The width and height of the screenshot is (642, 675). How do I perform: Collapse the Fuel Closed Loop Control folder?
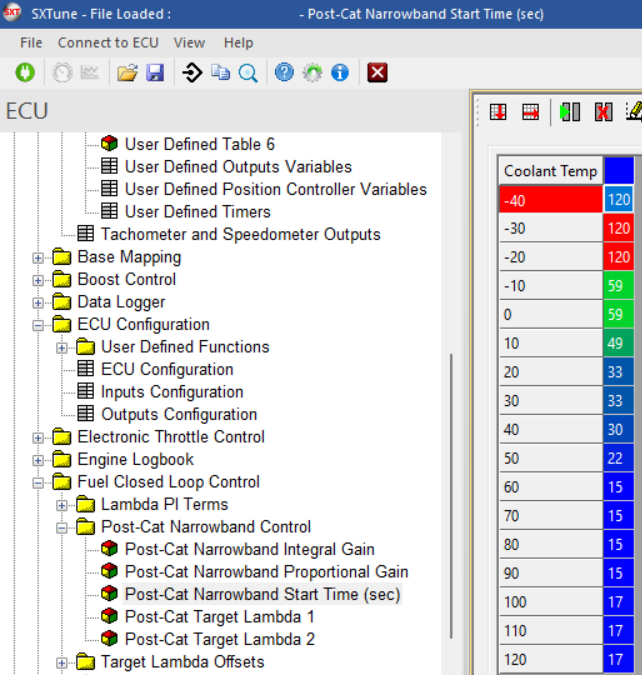[38, 483]
